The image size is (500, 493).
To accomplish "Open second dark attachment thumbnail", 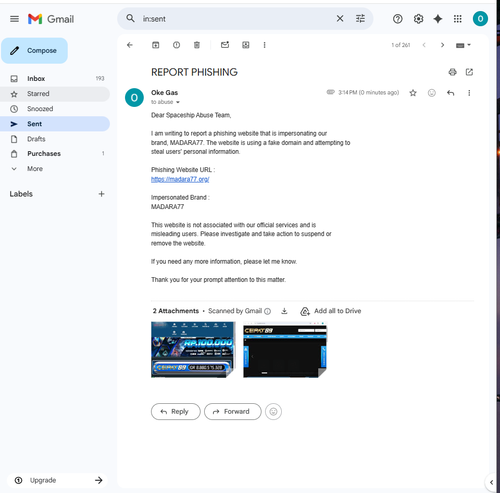I will [x=285, y=349].
